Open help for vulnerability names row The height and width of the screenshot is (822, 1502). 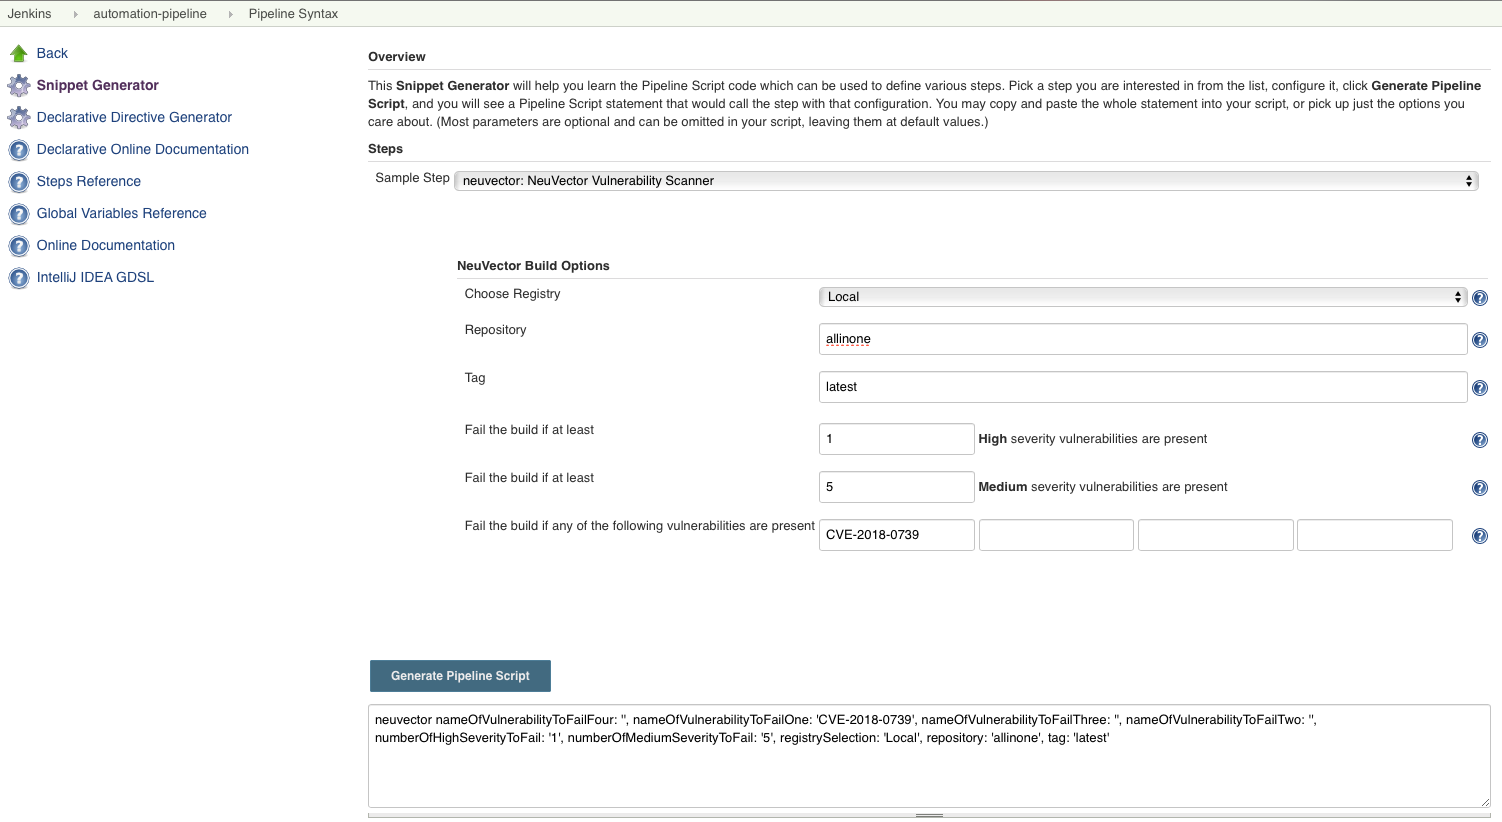1480,536
